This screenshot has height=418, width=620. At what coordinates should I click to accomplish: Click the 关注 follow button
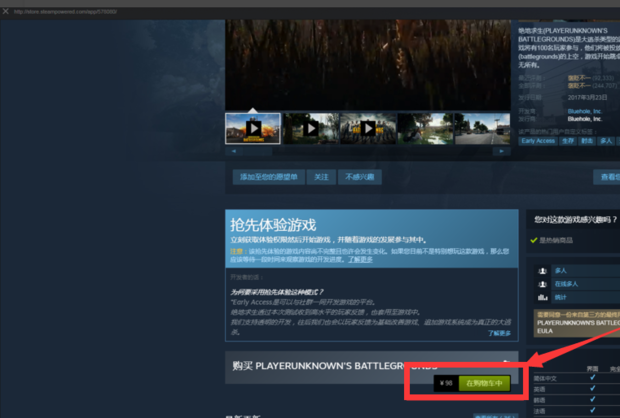click(321, 177)
